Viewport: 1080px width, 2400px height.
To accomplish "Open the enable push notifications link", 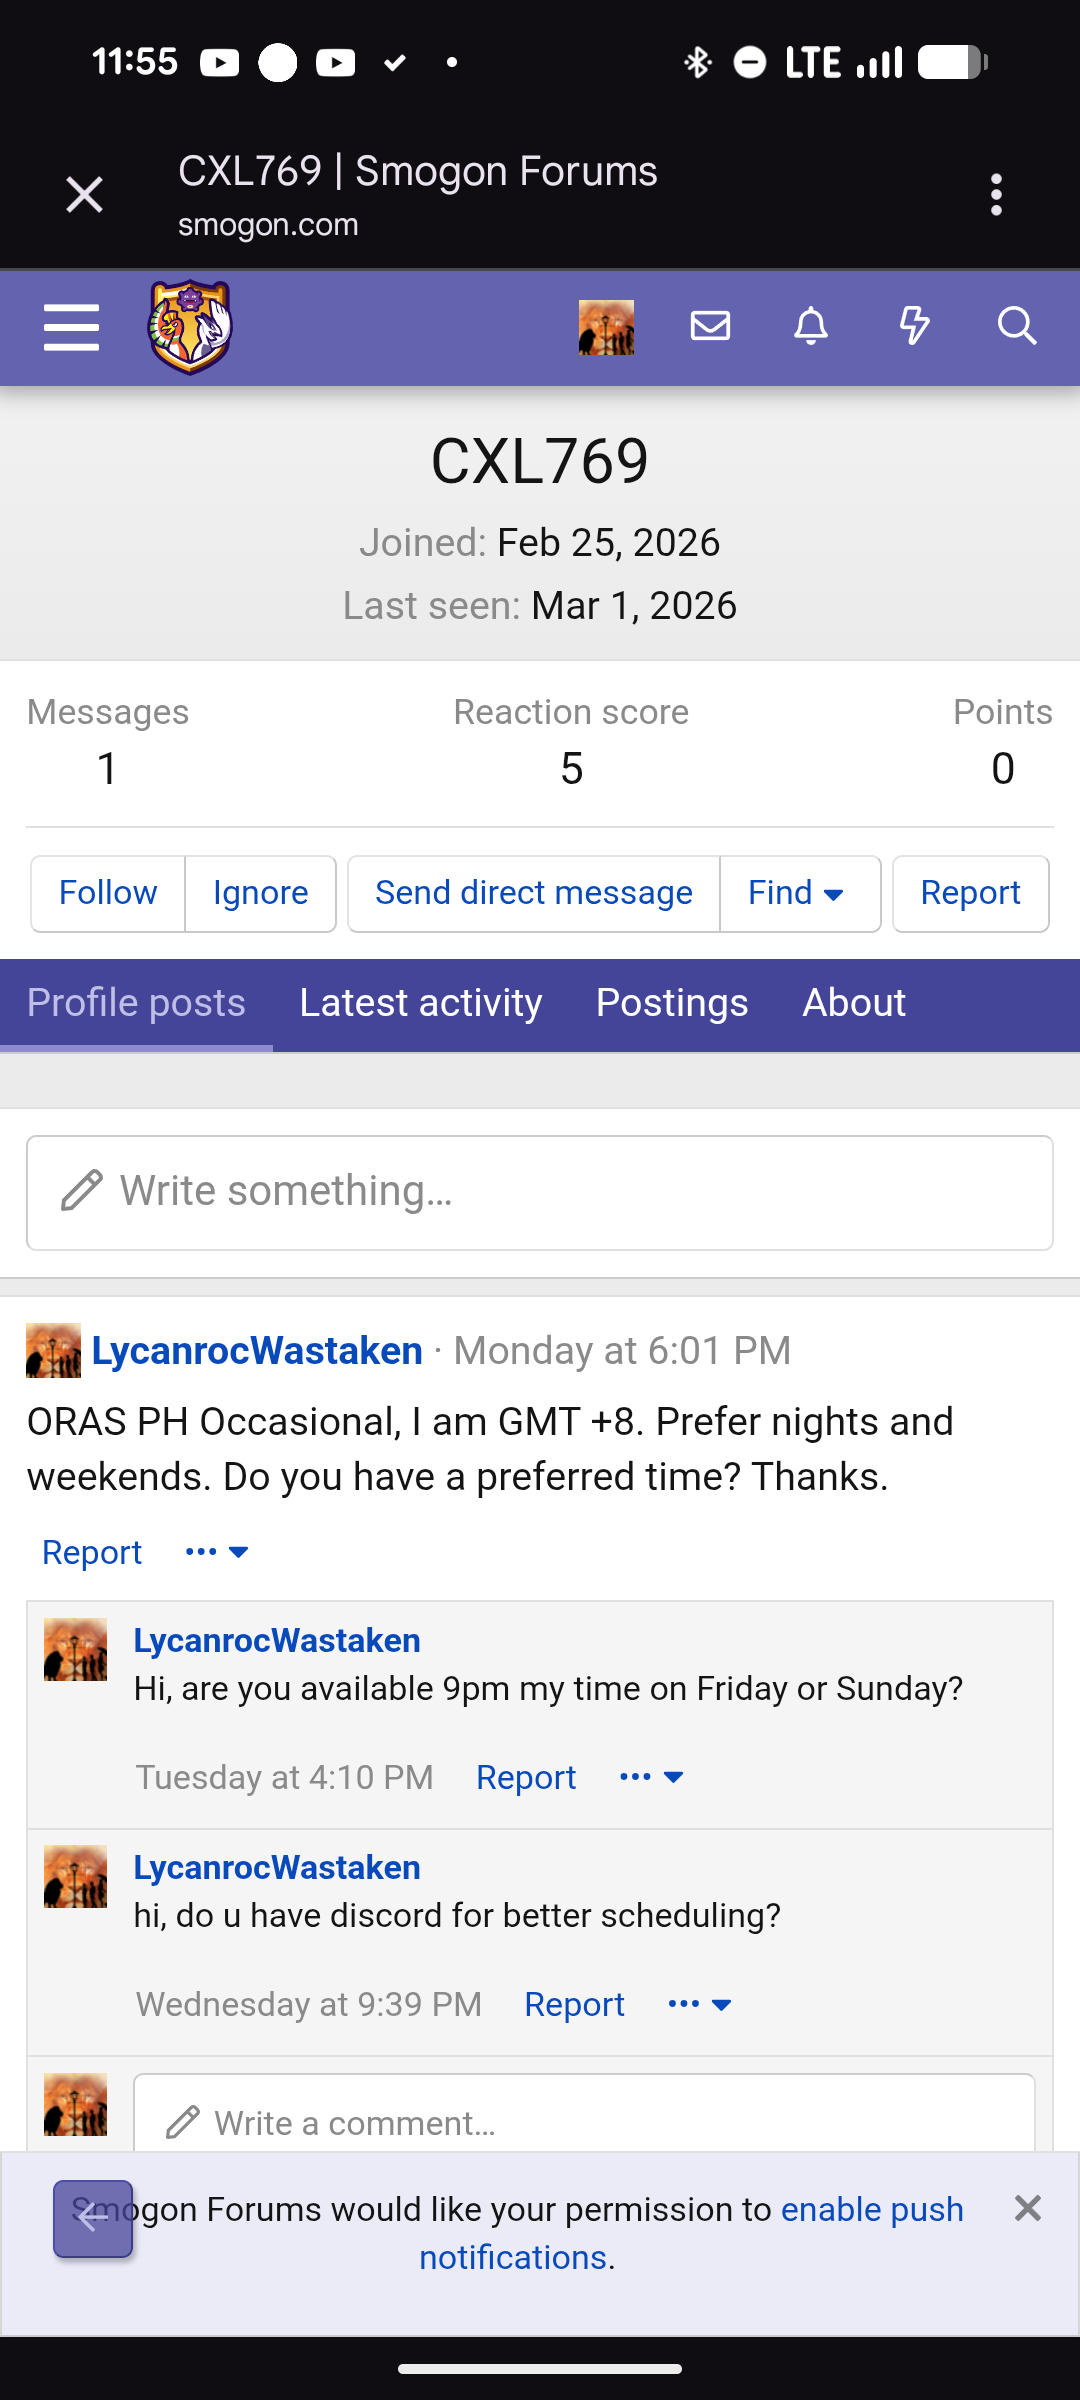I will (871, 2209).
